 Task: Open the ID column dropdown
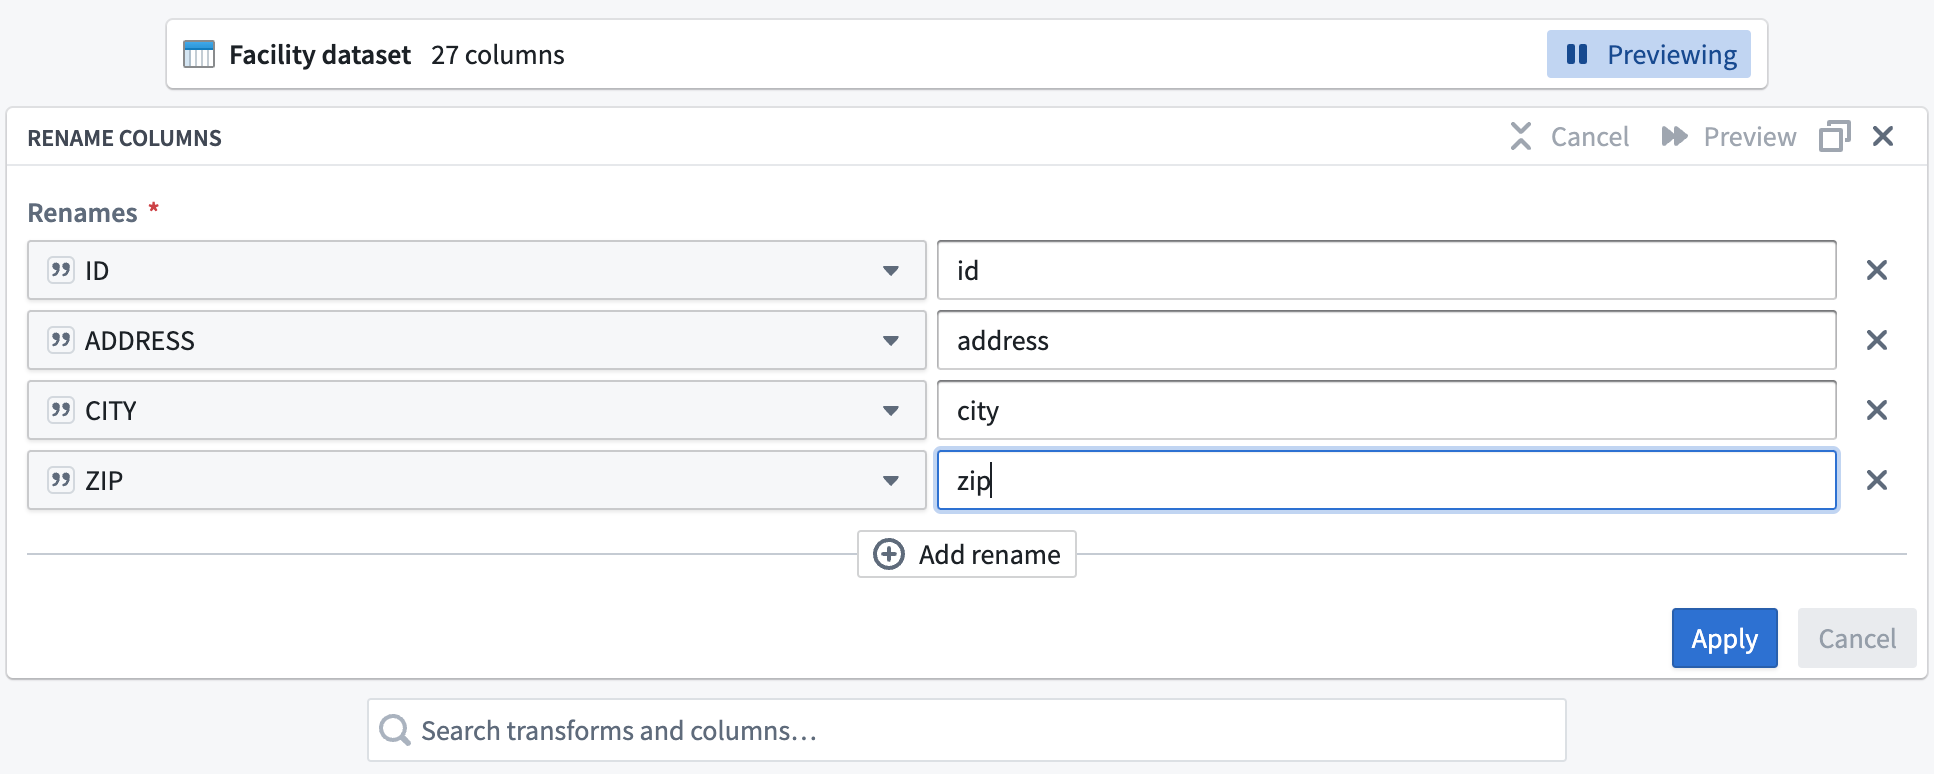pos(476,270)
